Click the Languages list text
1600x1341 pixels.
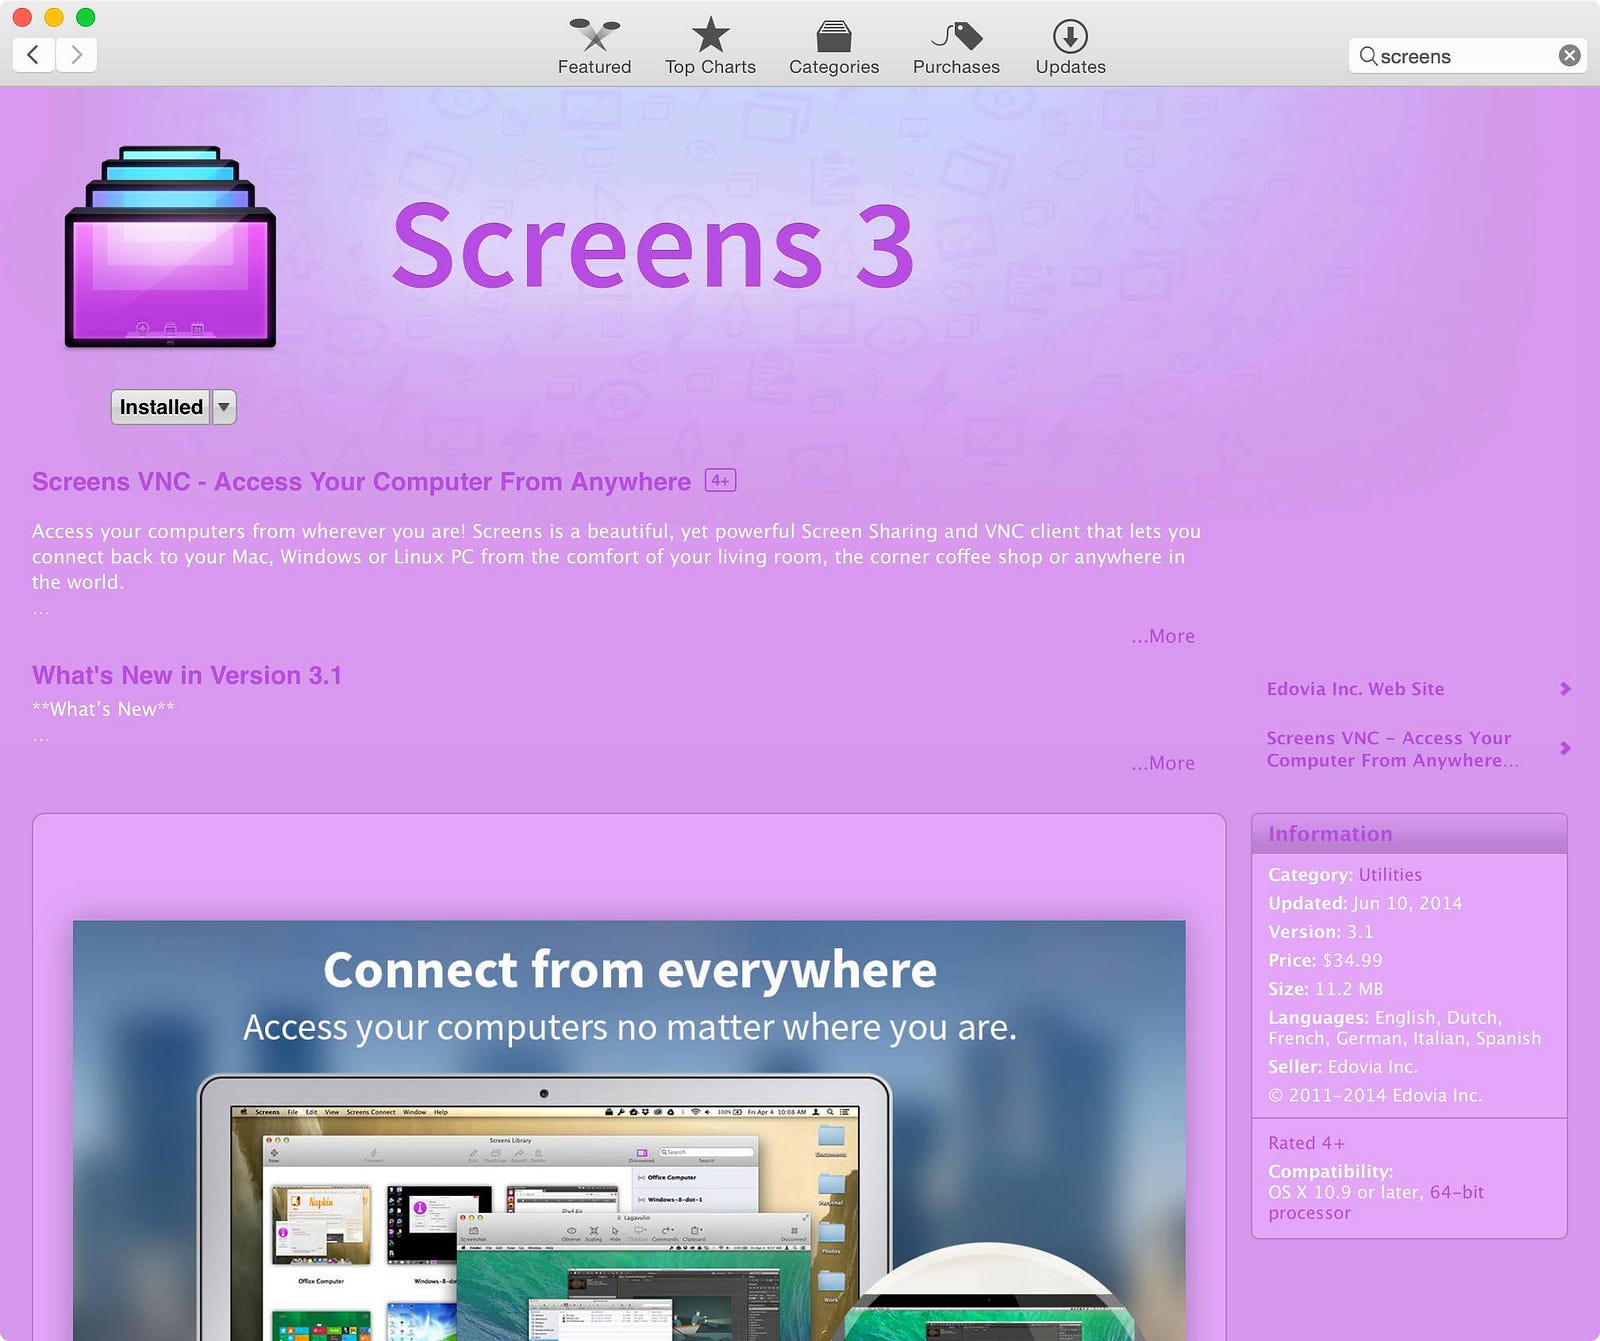click(1404, 1028)
